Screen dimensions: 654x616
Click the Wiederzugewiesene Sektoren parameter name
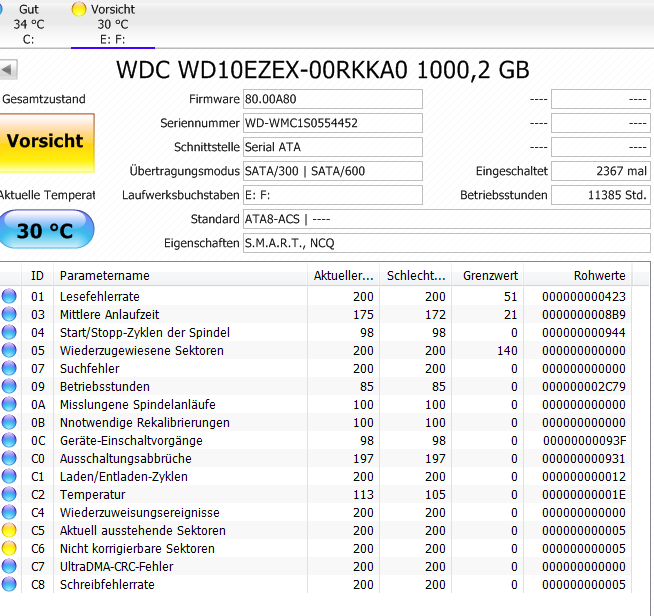[x=142, y=350]
